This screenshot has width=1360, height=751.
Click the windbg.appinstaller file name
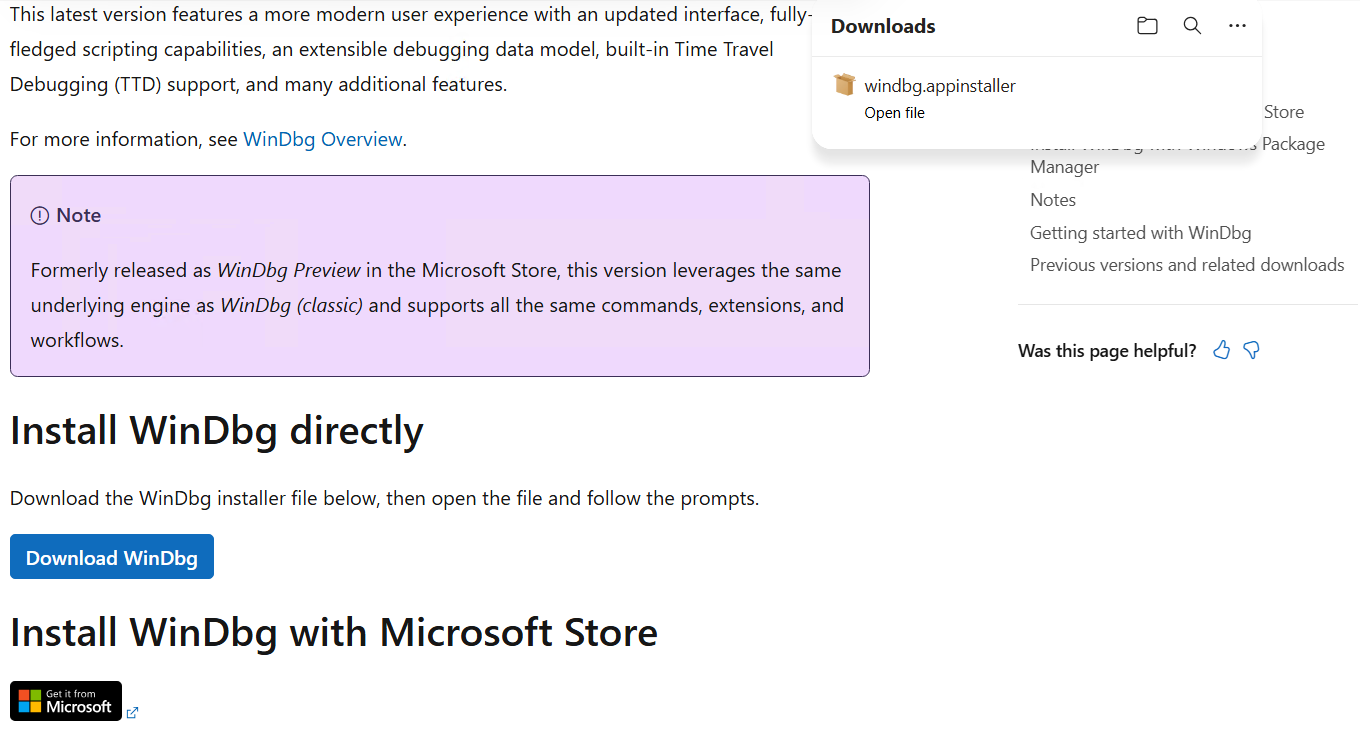click(940, 86)
